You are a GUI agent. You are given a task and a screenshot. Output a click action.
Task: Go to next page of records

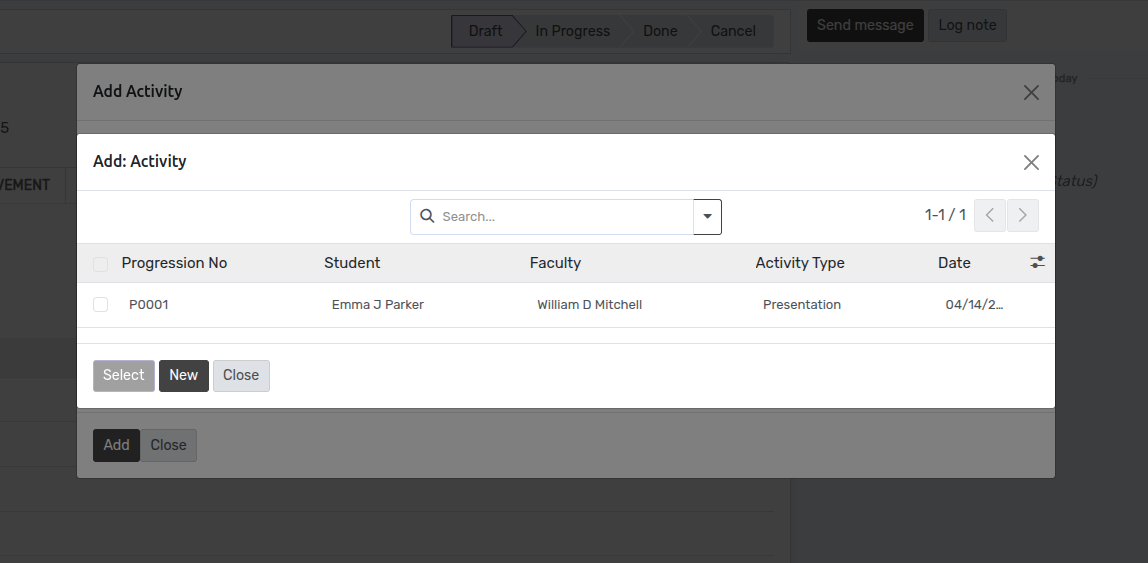coord(1022,216)
